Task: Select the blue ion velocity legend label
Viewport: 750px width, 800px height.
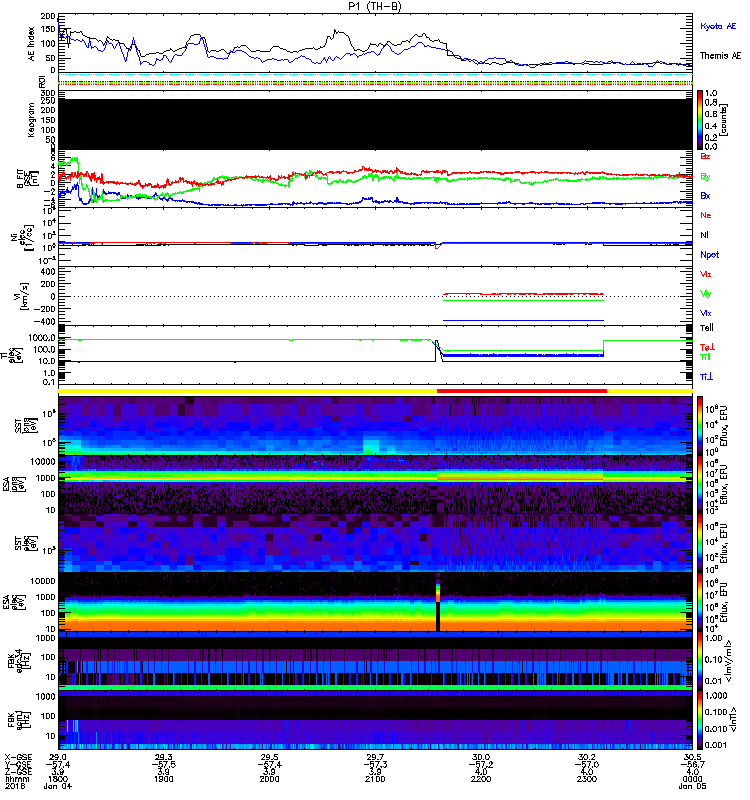Action: [x=706, y=313]
